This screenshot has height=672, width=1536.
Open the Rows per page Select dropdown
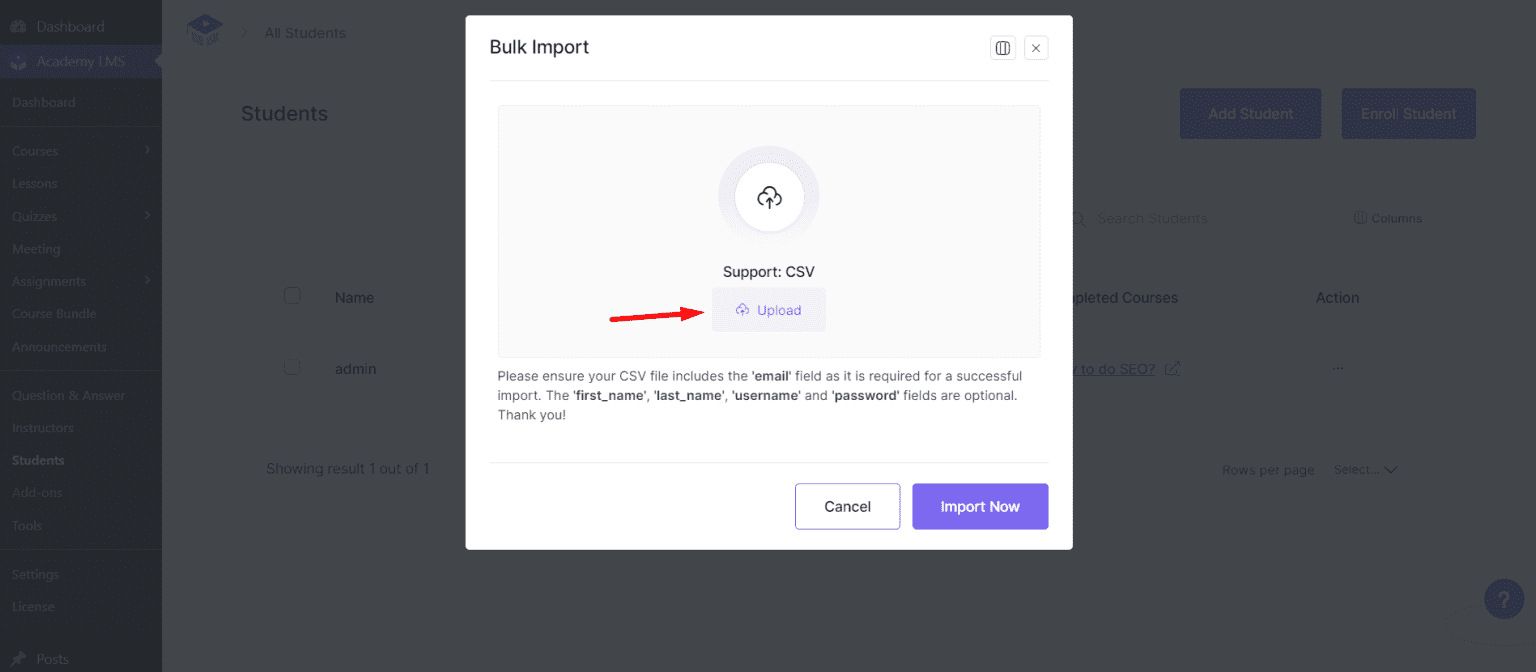pos(1365,469)
